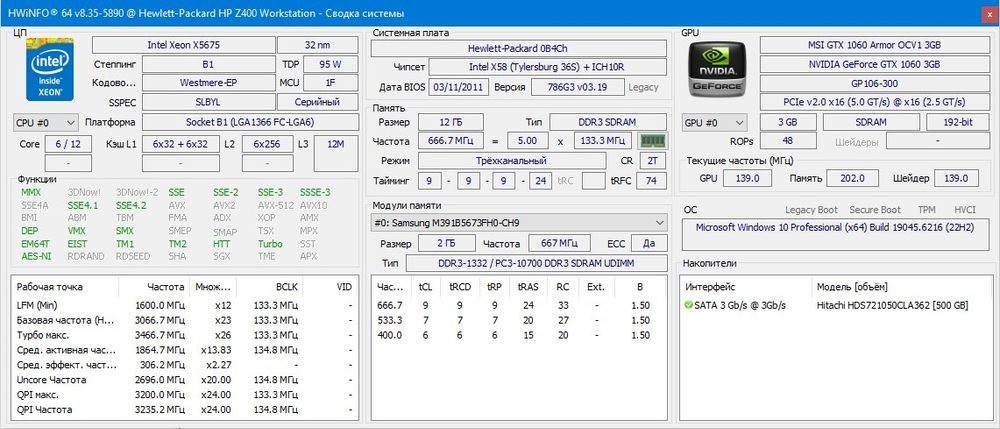Click the NVIDIA GeForce logo

coord(717,68)
